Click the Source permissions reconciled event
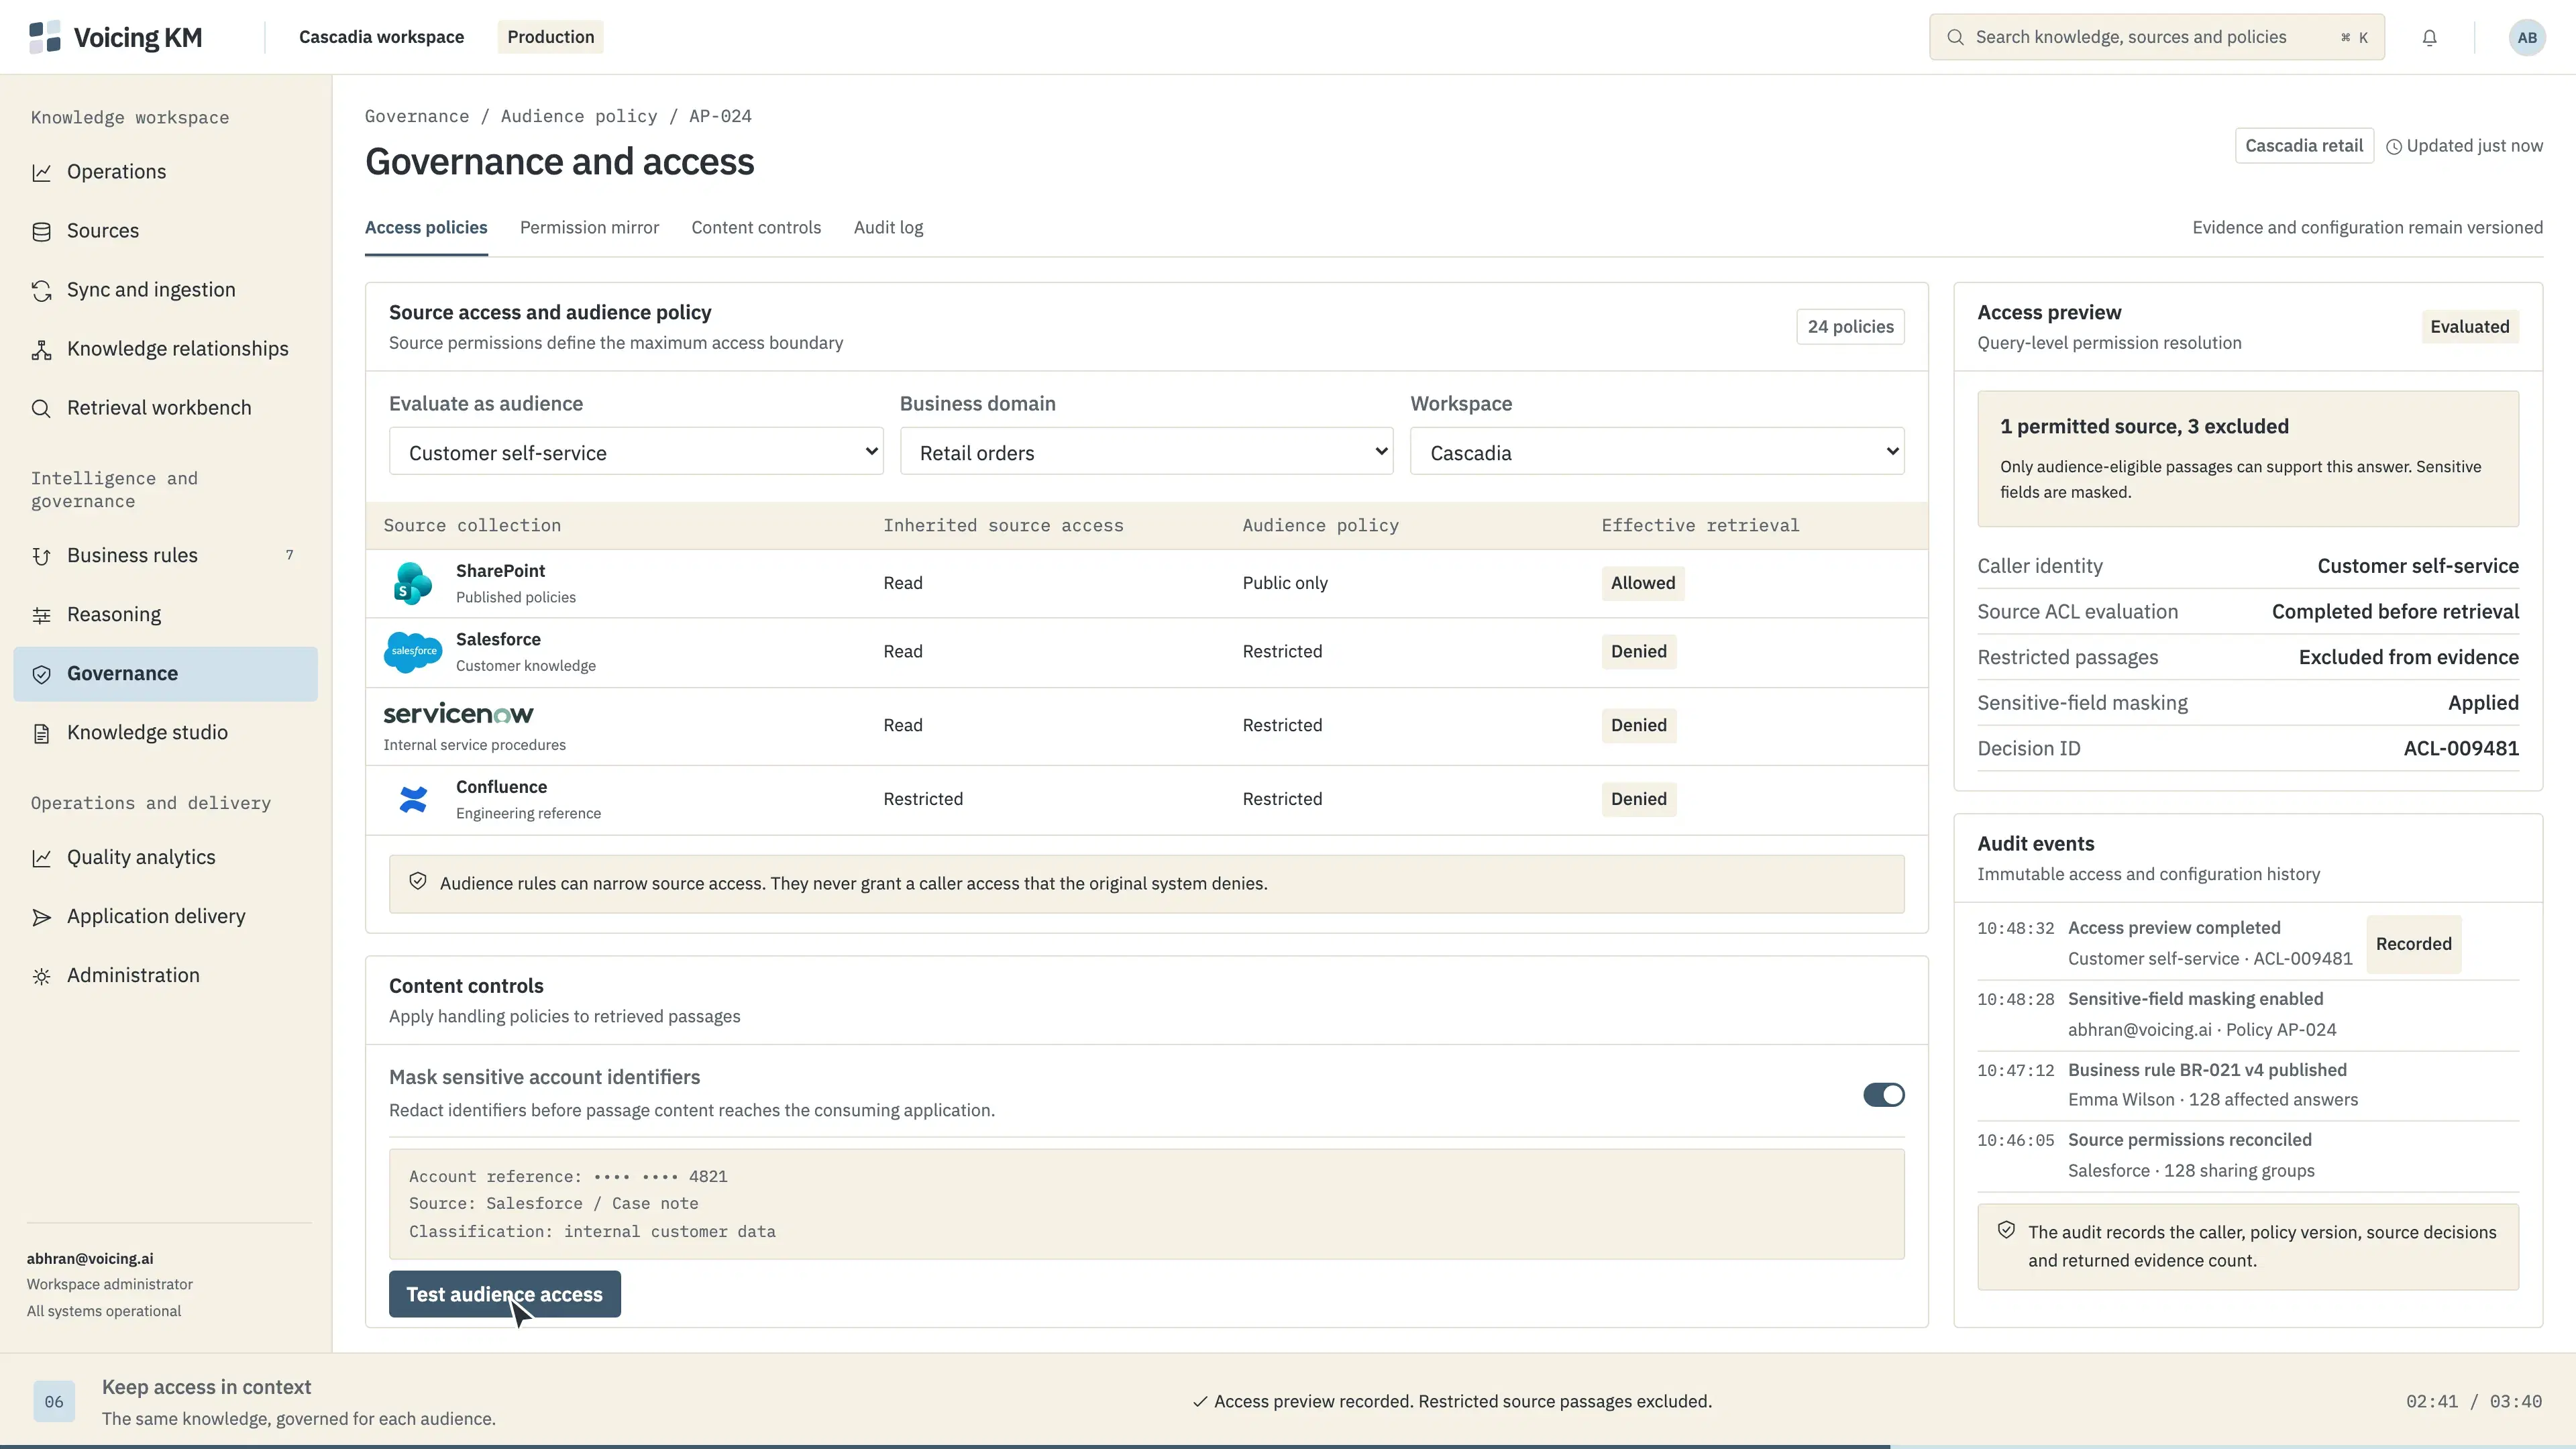 click(x=2248, y=1155)
